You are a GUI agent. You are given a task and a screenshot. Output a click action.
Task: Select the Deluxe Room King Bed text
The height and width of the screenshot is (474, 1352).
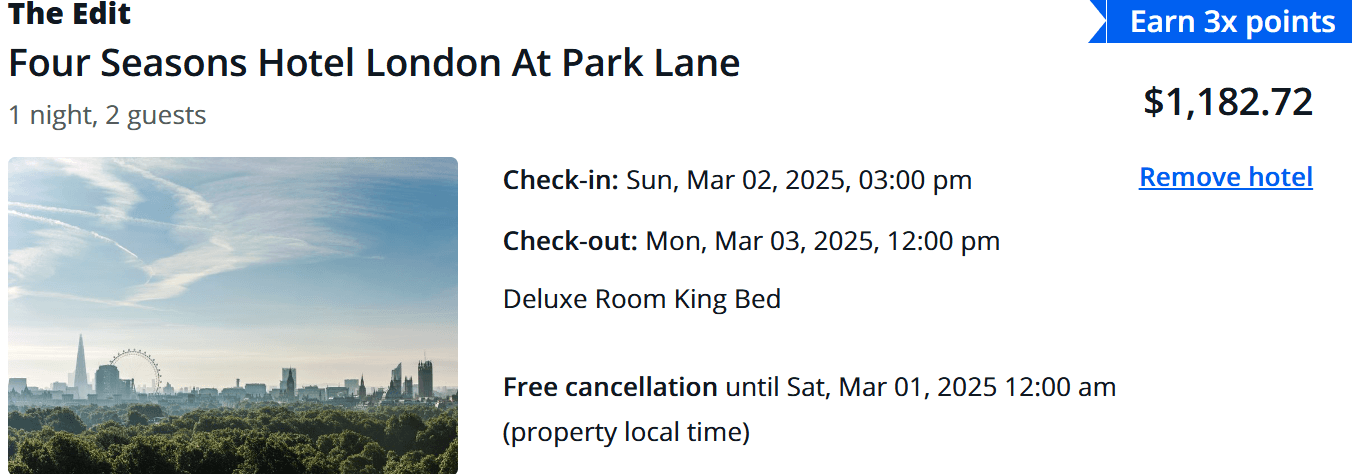pos(641,299)
